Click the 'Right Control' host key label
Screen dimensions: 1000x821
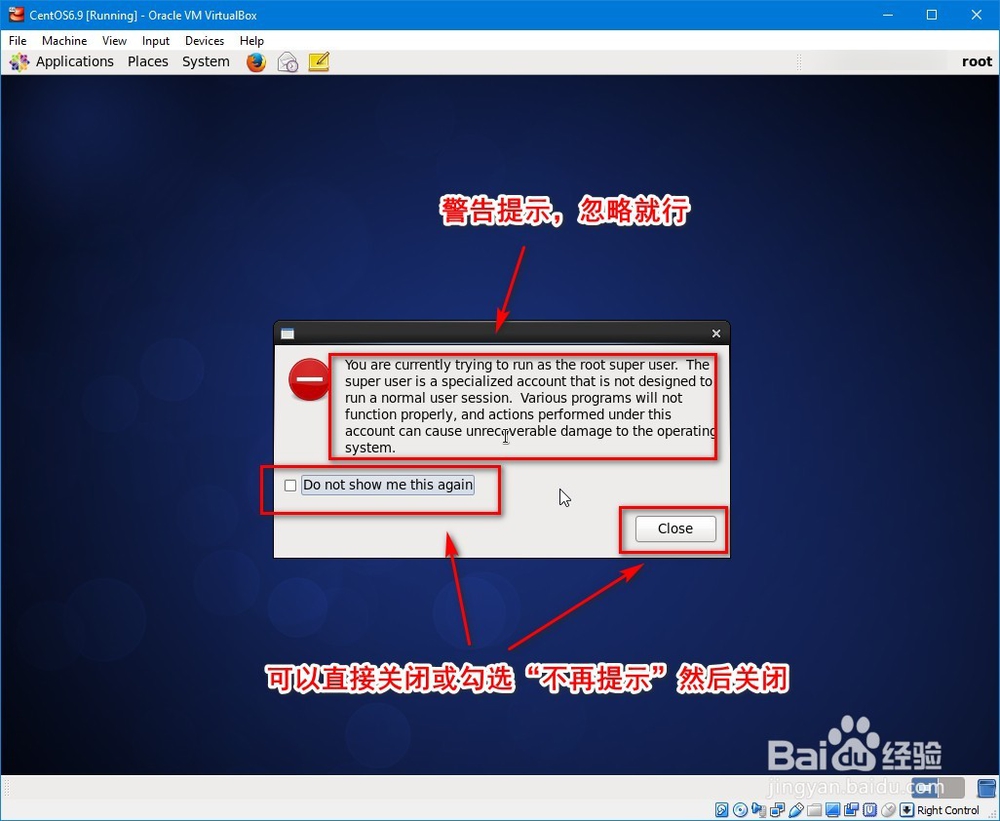click(x=948, y=810)
